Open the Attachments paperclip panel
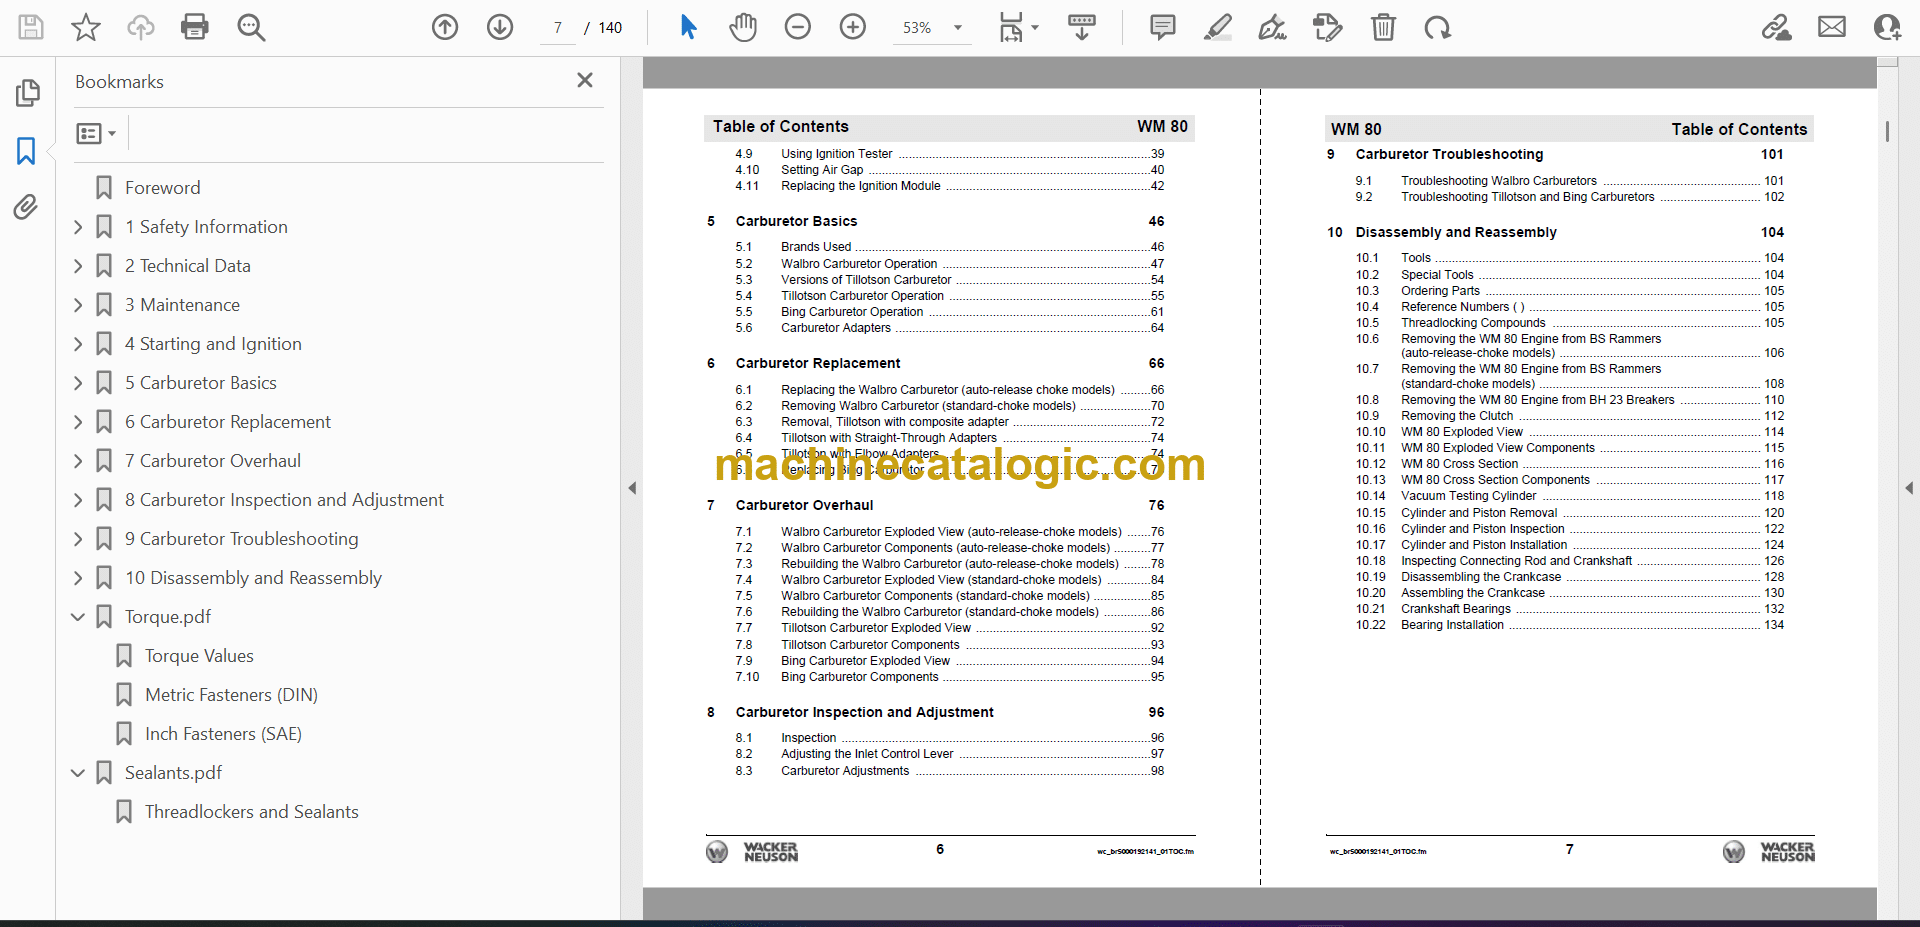The image size is (1920, 927). point(26,207)
